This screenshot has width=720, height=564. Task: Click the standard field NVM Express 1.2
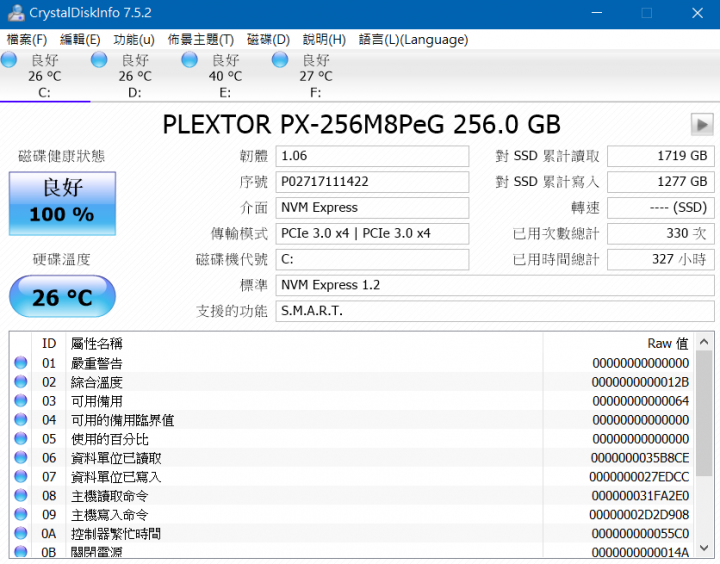coord(495,285)
